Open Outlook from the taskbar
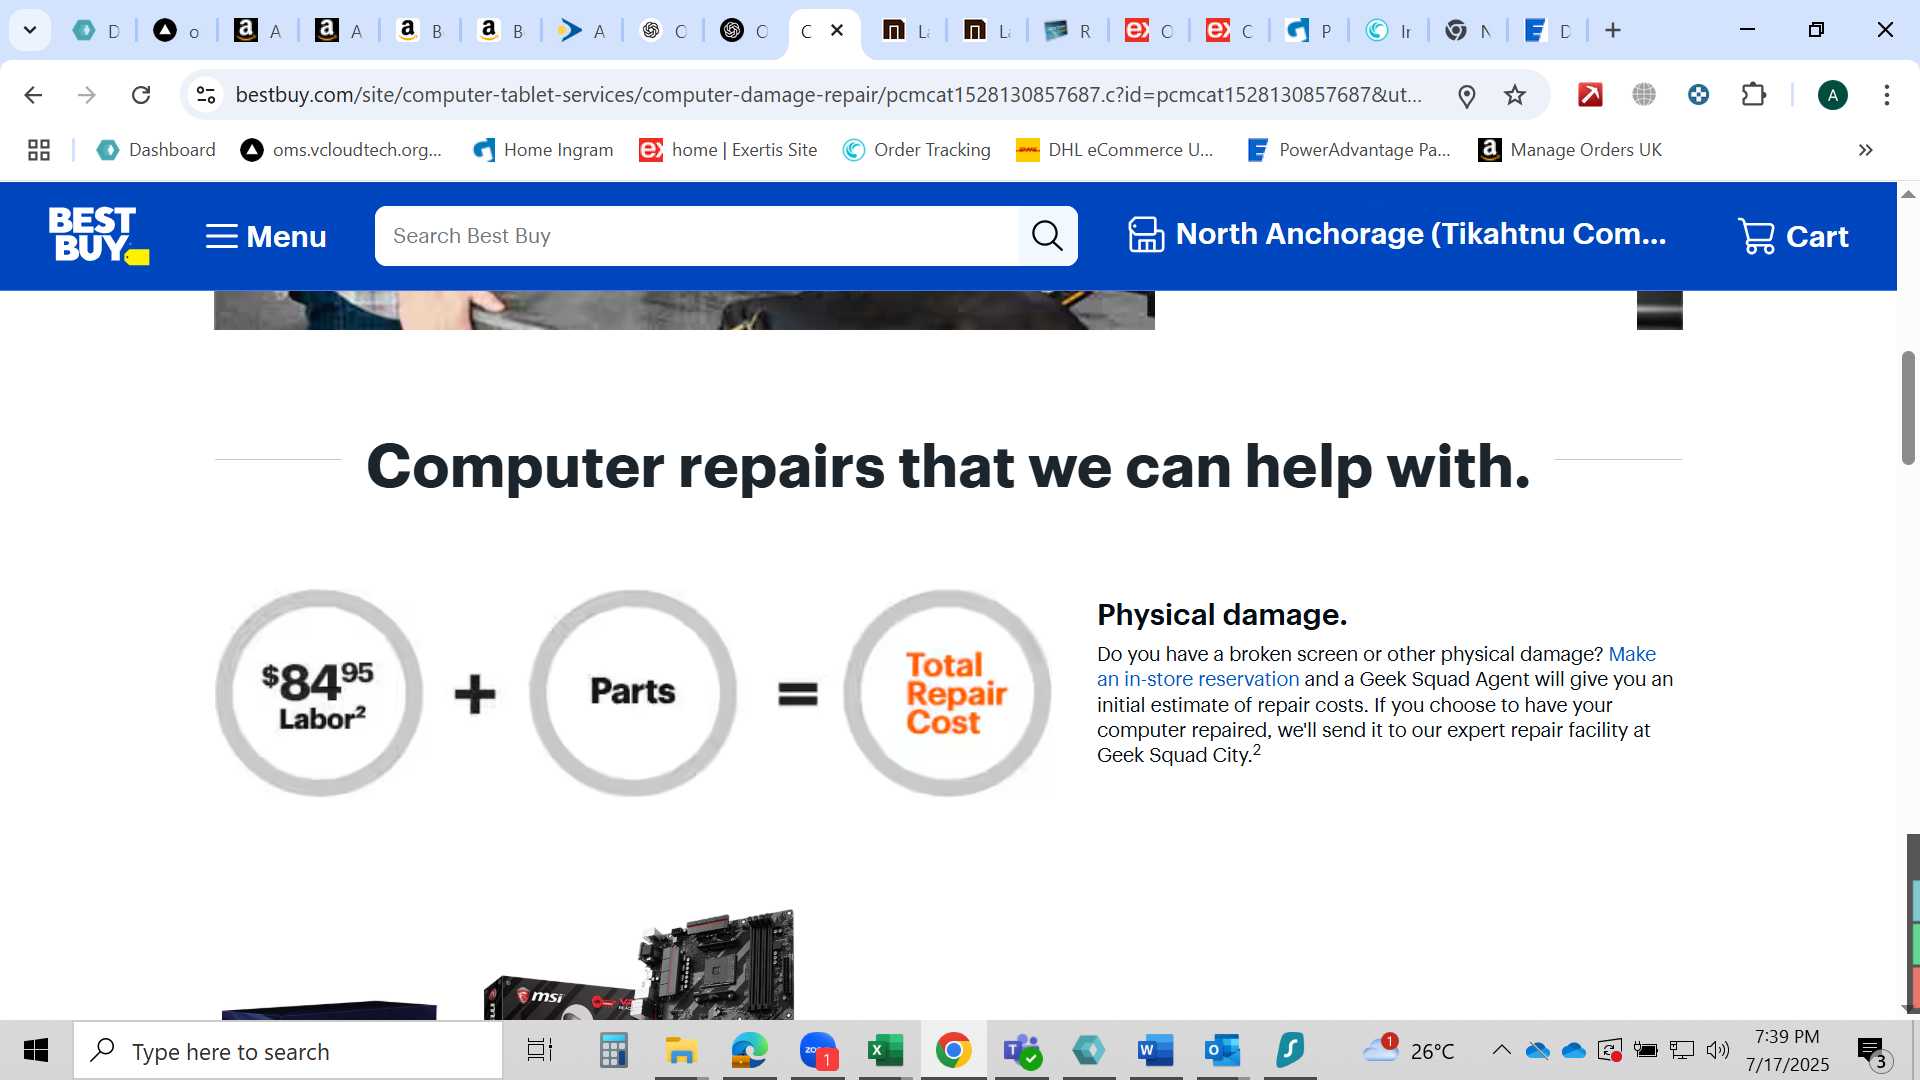 1223,1050
